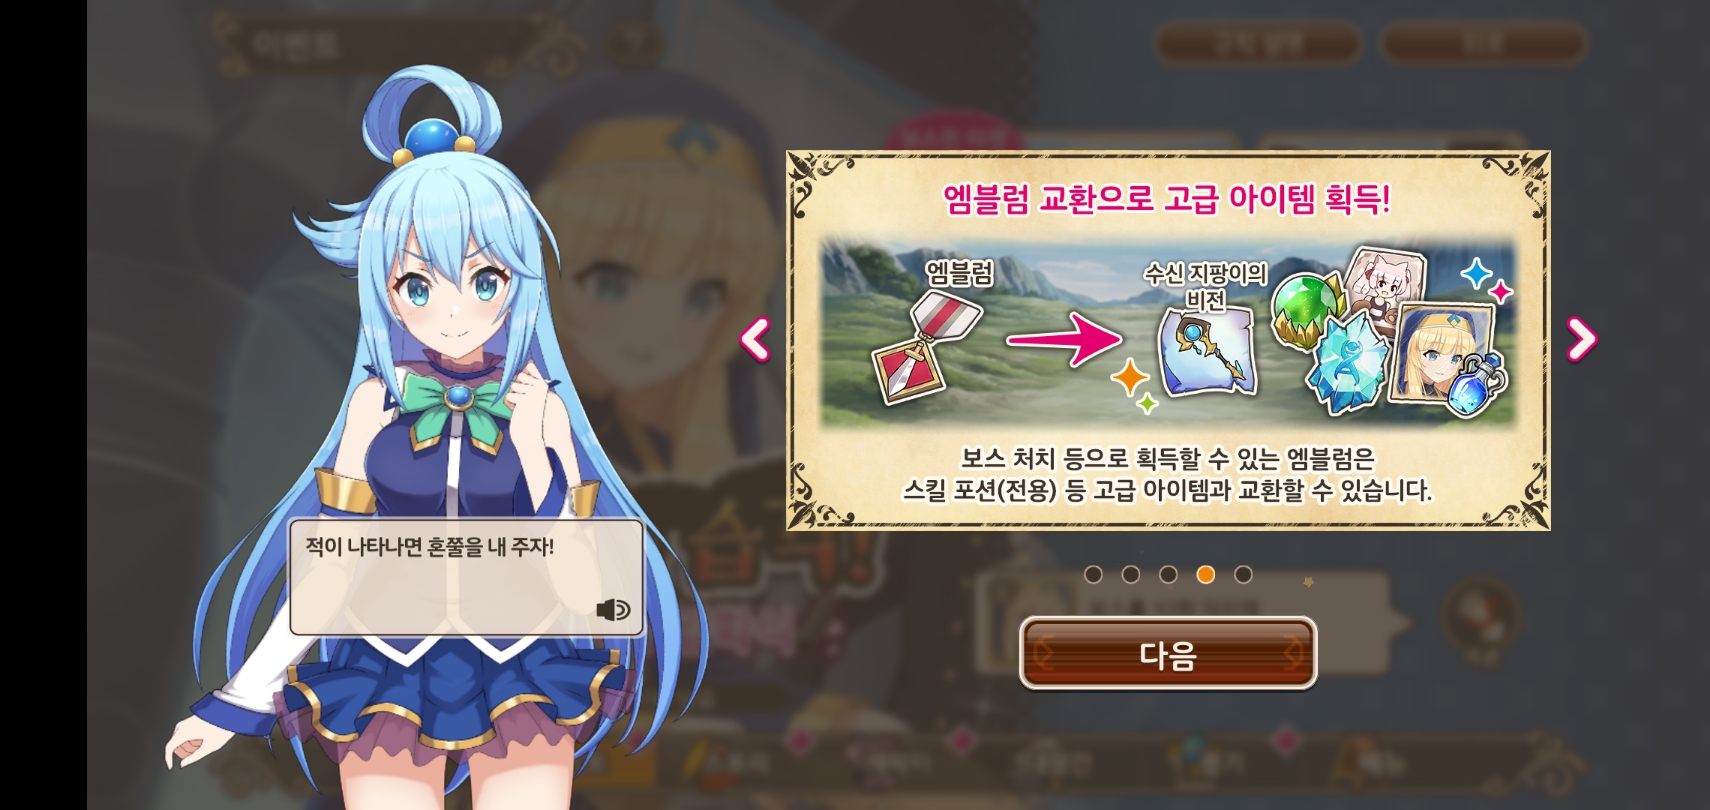This screenshot has width=1710, height=810.
Task: Go to previous tutorial slide with left chevron
Action: (755, 339)
